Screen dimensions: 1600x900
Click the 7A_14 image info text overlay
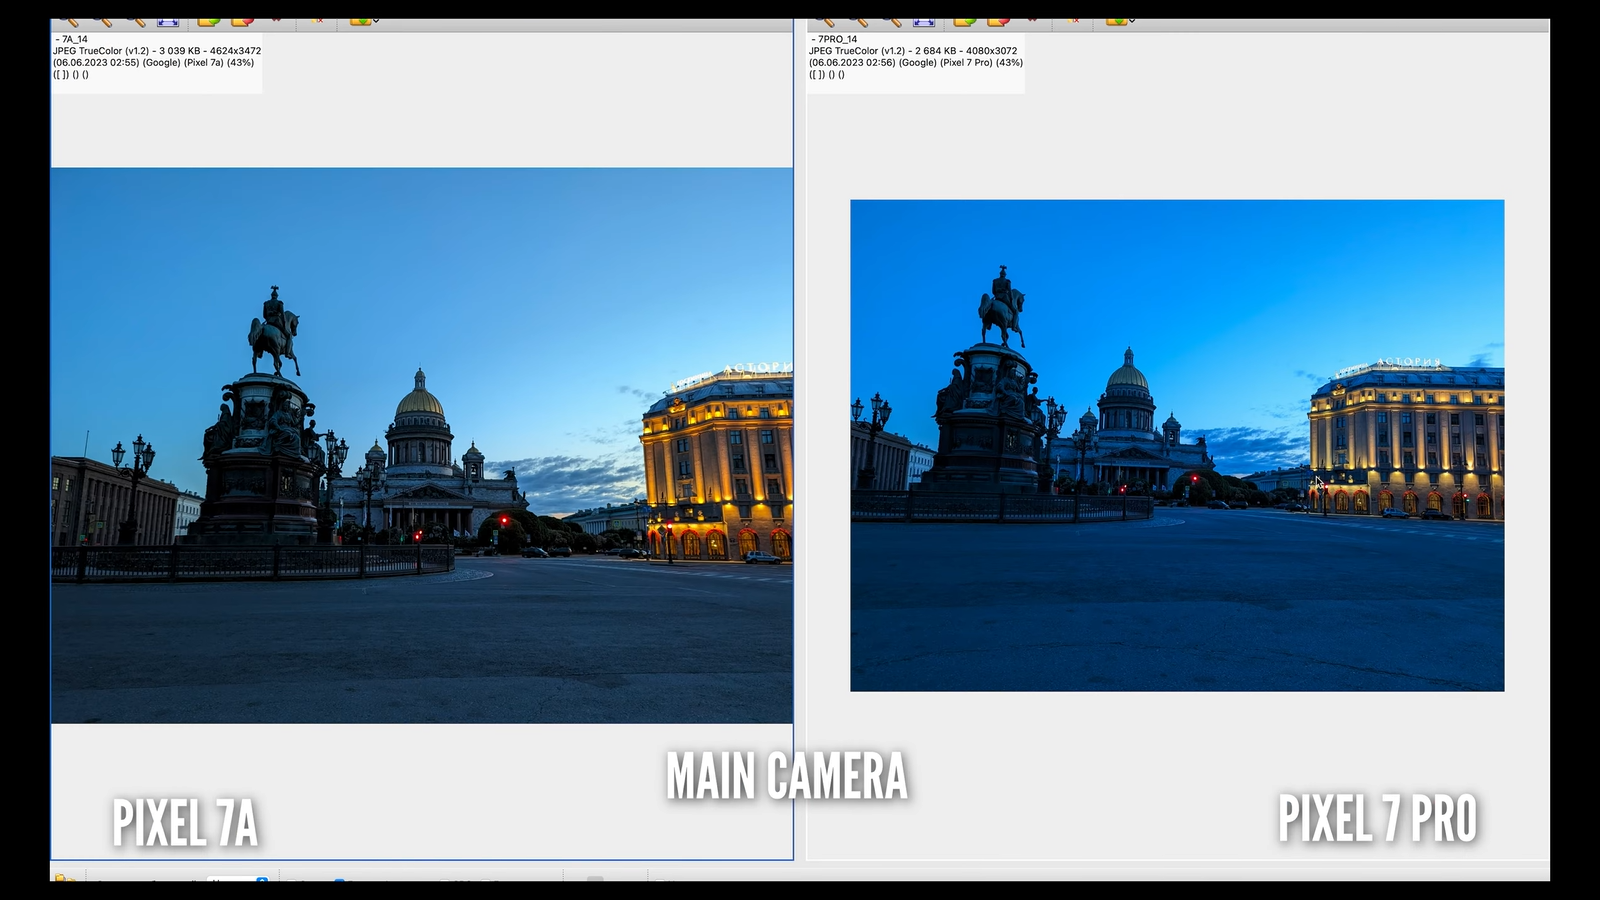[157, 57]
